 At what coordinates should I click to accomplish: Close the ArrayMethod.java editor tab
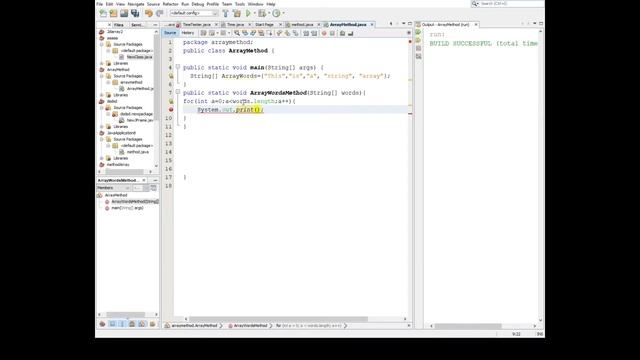tap(372, 25)
